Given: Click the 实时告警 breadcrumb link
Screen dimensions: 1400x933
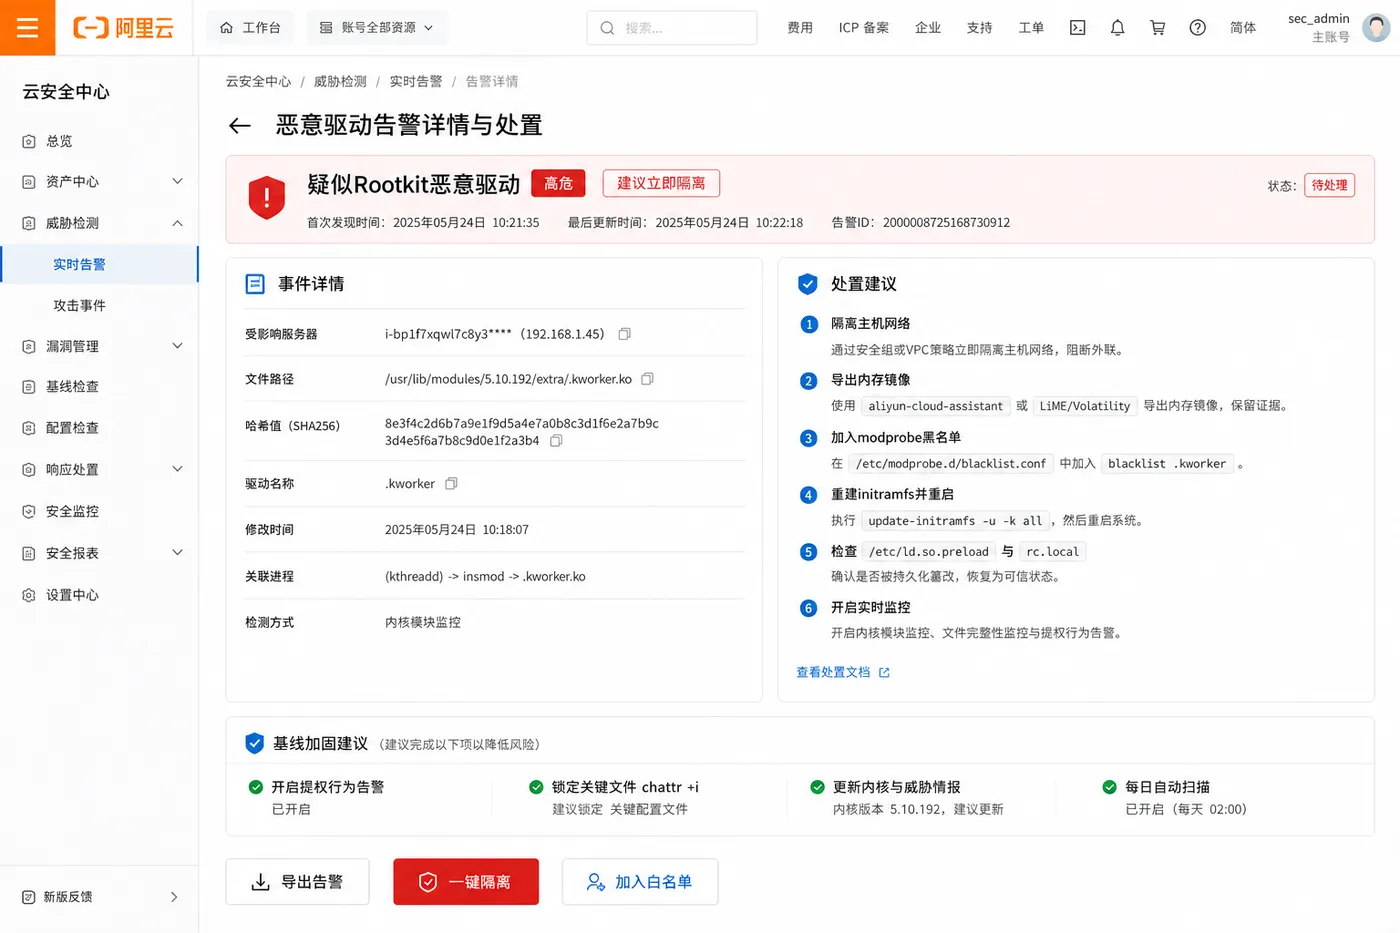Looking at the screenshot, I should 416,81.
